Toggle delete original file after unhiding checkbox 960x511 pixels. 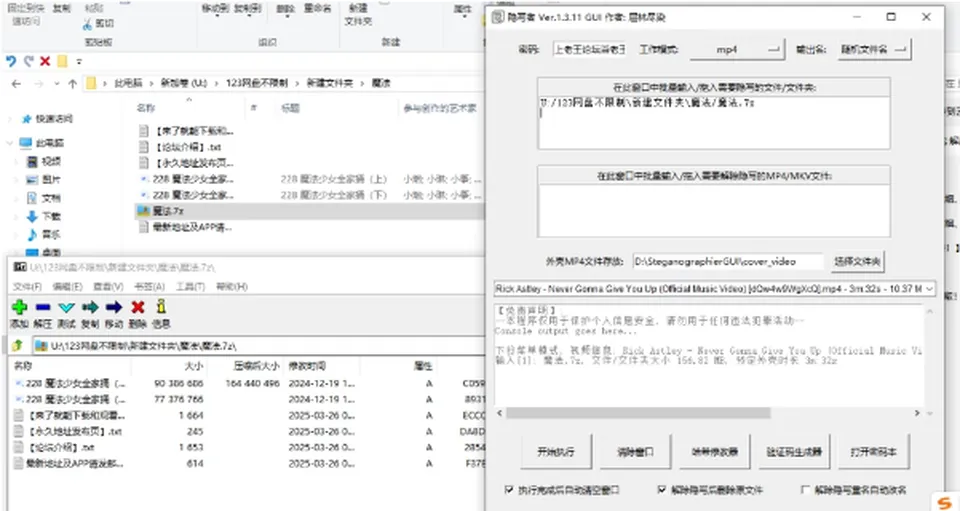click(x=662, y=490)
